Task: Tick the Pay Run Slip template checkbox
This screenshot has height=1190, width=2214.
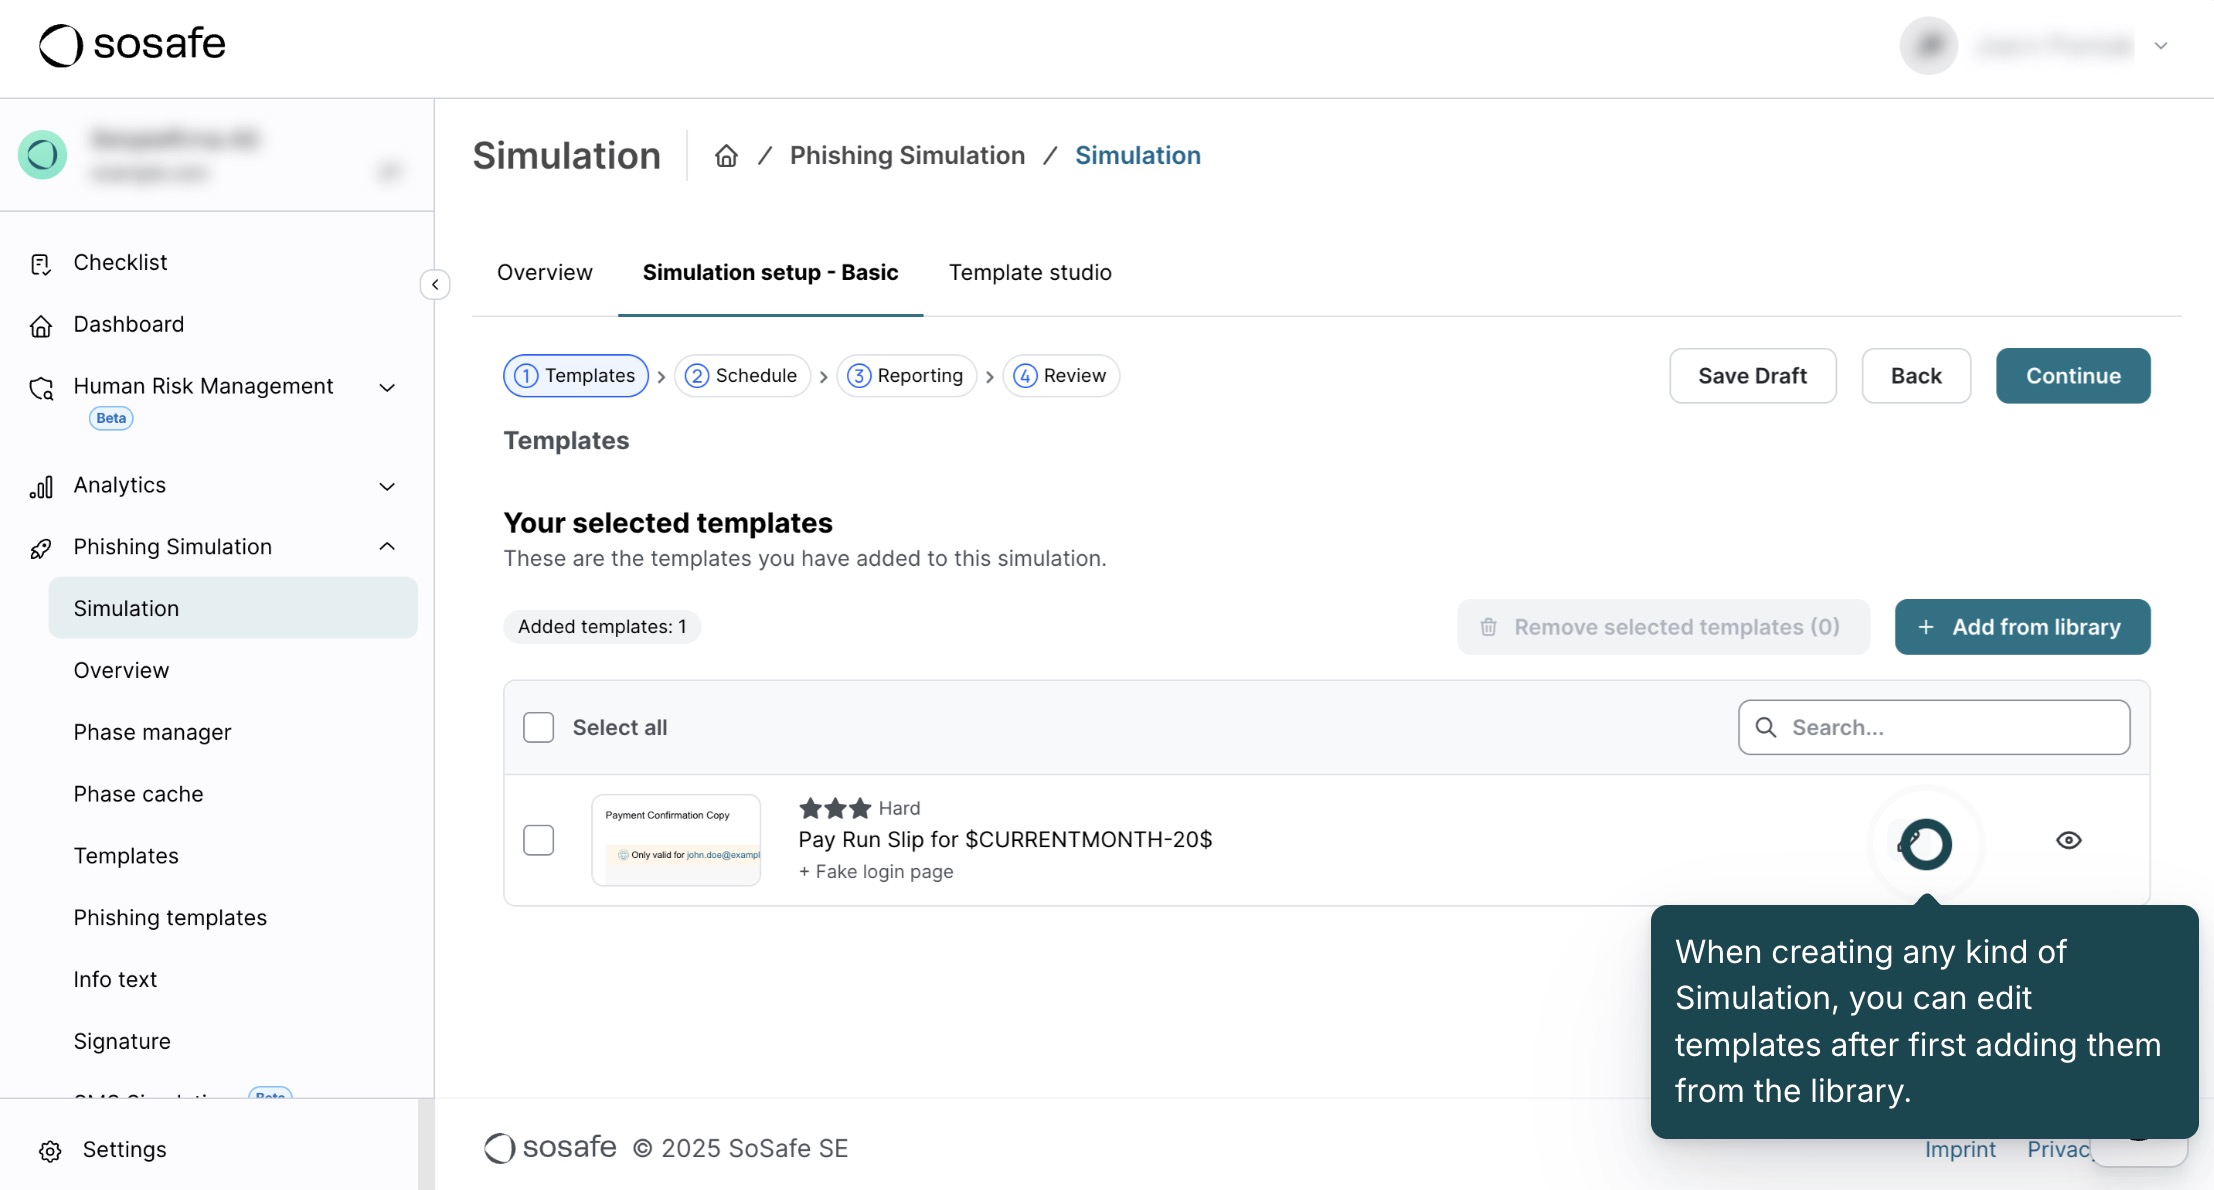Action: click(x=539, y=840)
